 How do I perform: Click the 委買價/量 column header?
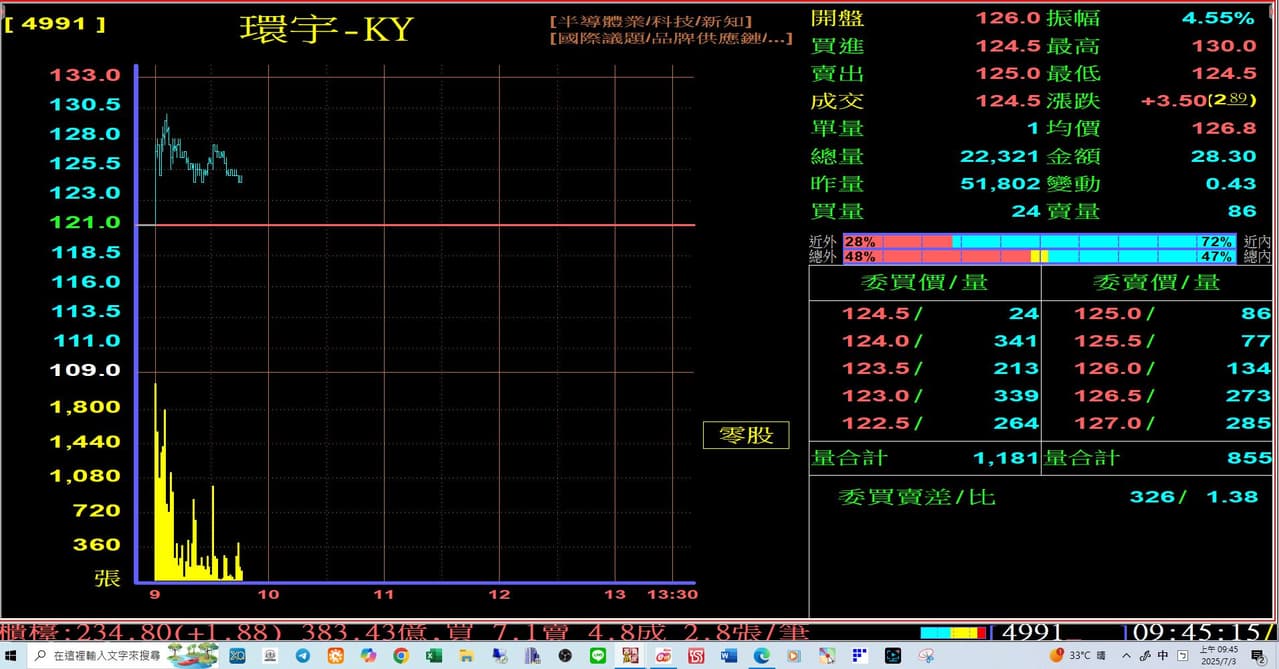(924, 282)
